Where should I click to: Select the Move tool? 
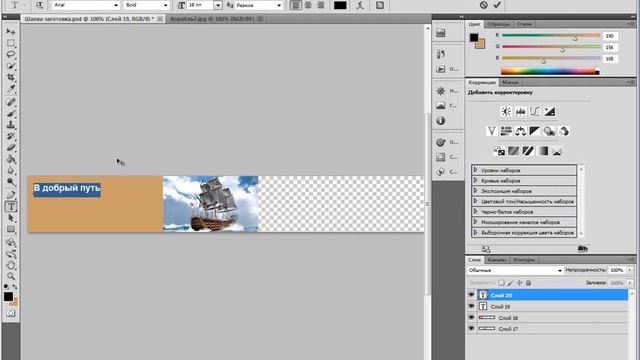coord(11,31)
